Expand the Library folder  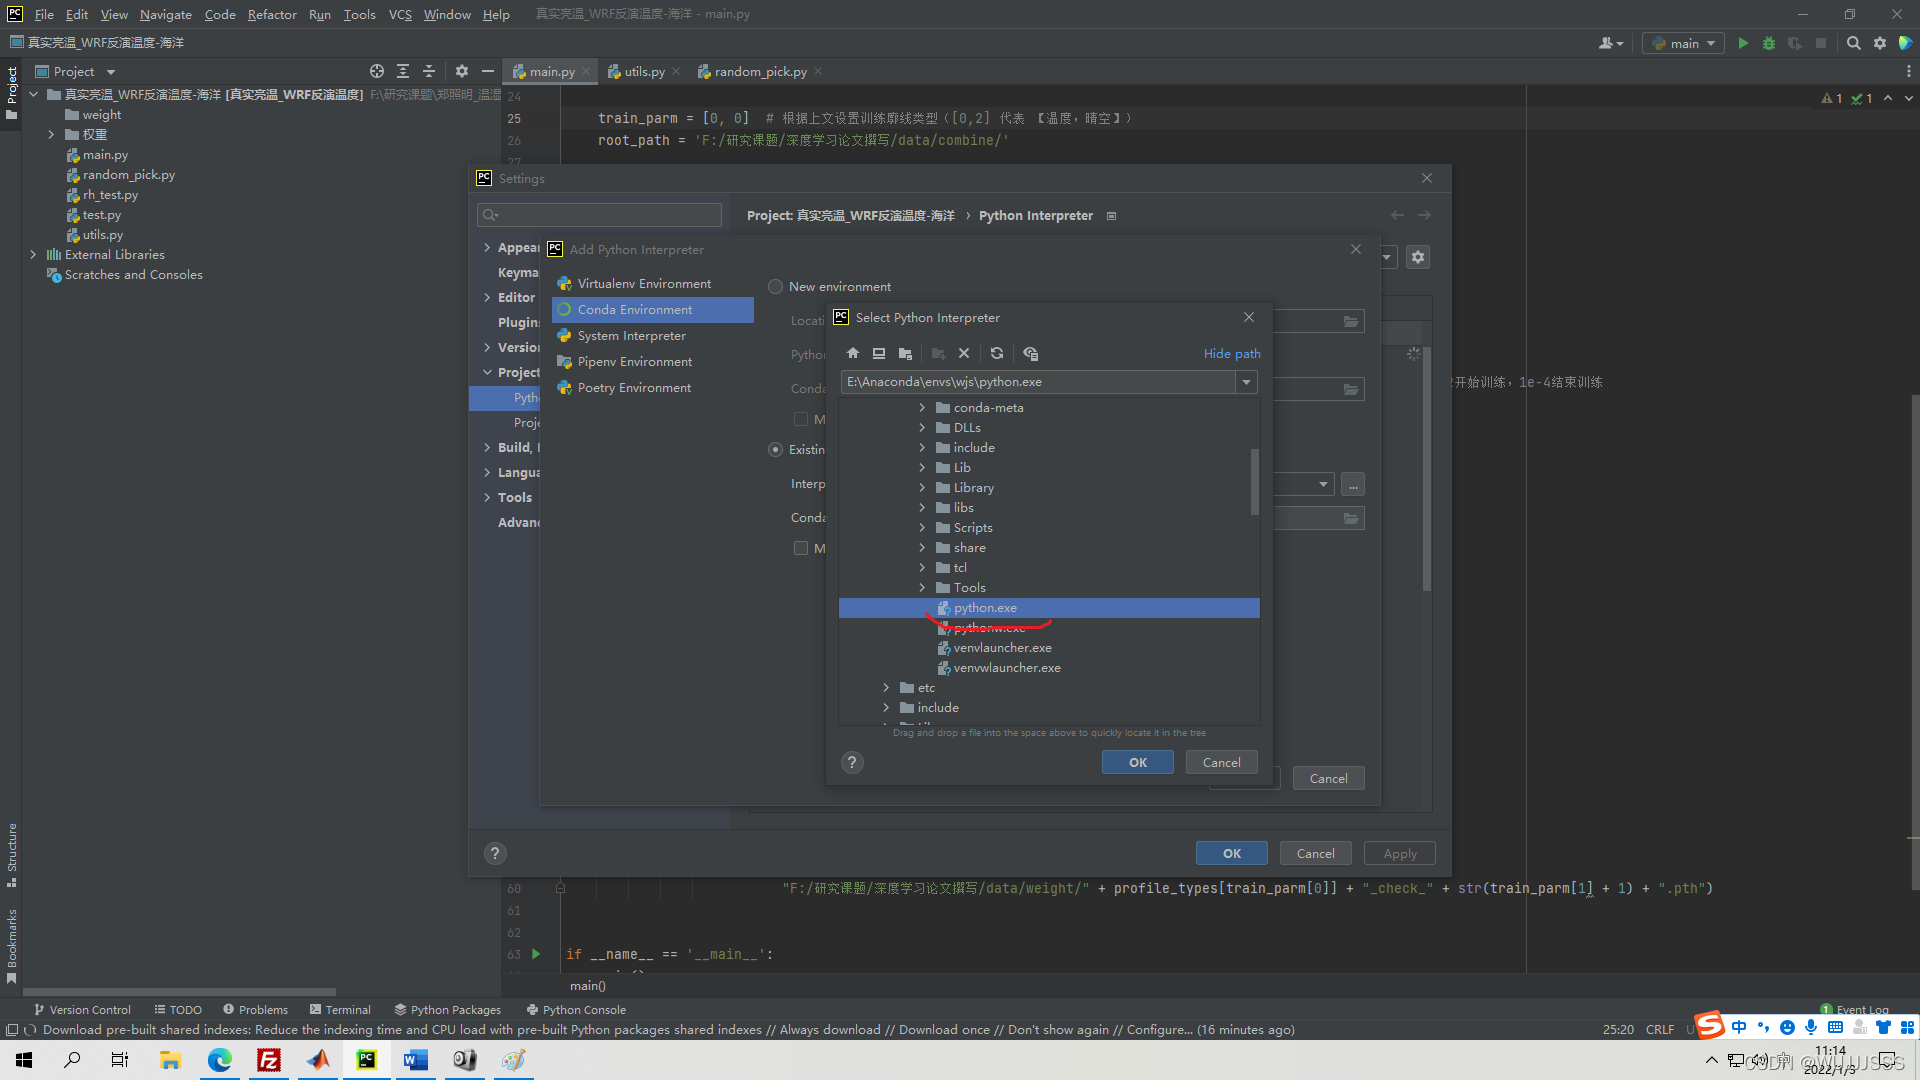click(x=922, y=488)
